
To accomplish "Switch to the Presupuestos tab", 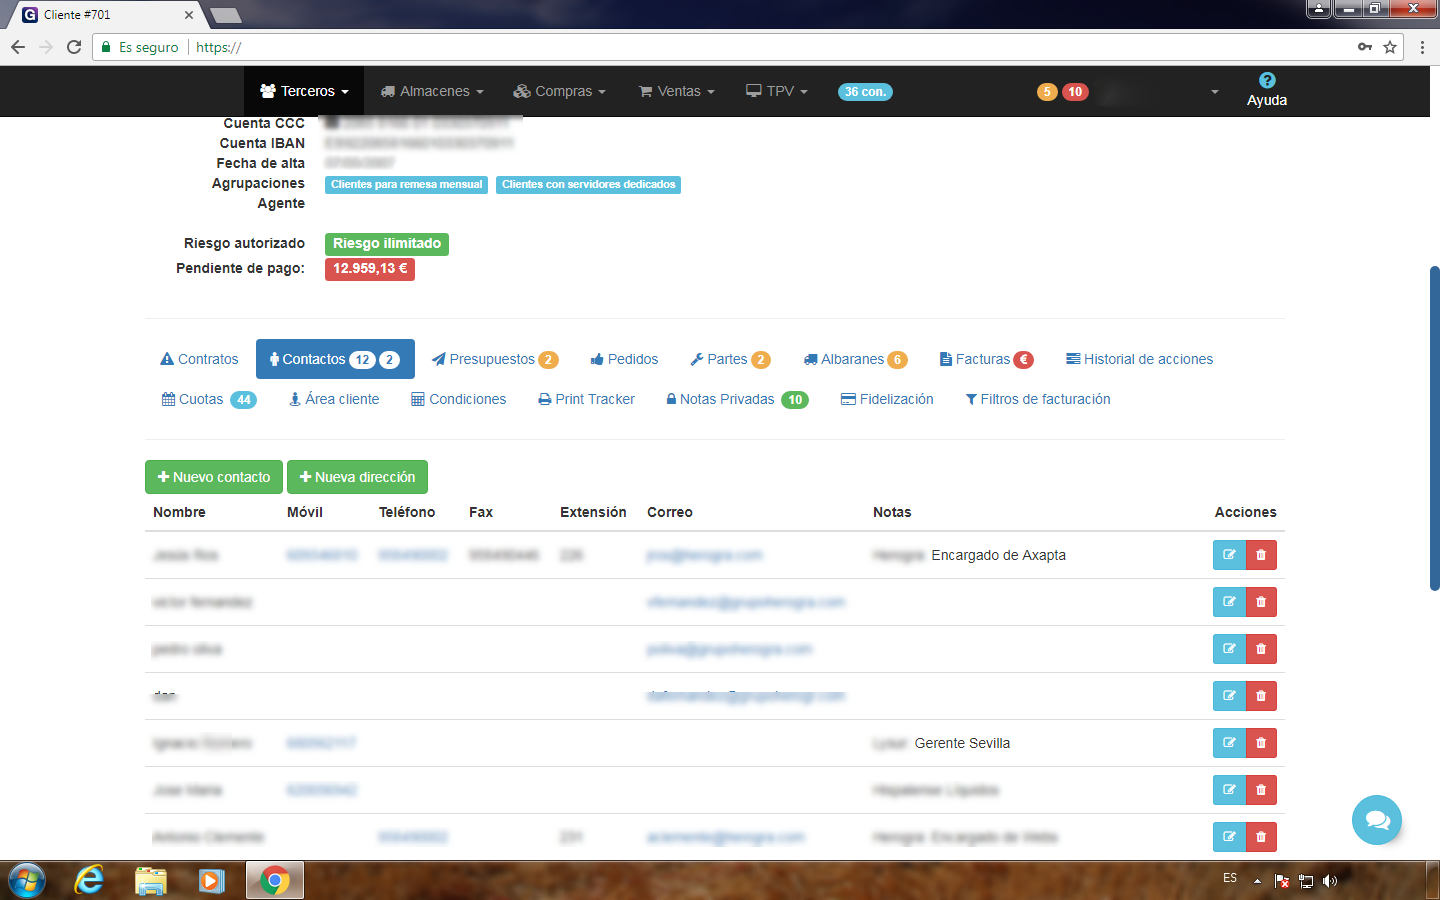I will pyautogui.click(x=494, y=359).
